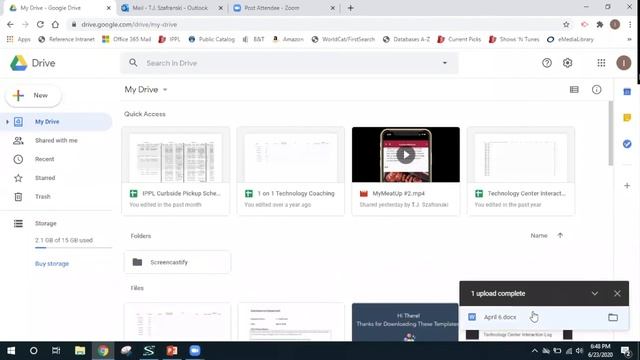Screen dimensions: 640x360
Task: Open the Storage section
Action: 45,224
